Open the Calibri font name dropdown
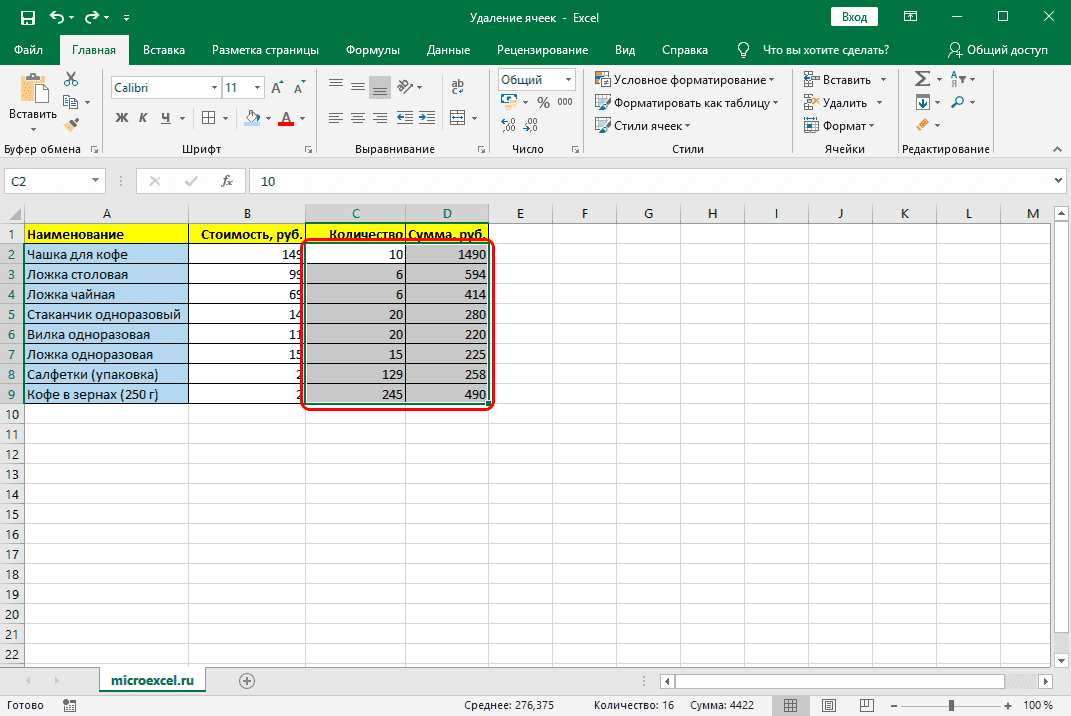1071x716 pixels. click(x=164, y=88)
